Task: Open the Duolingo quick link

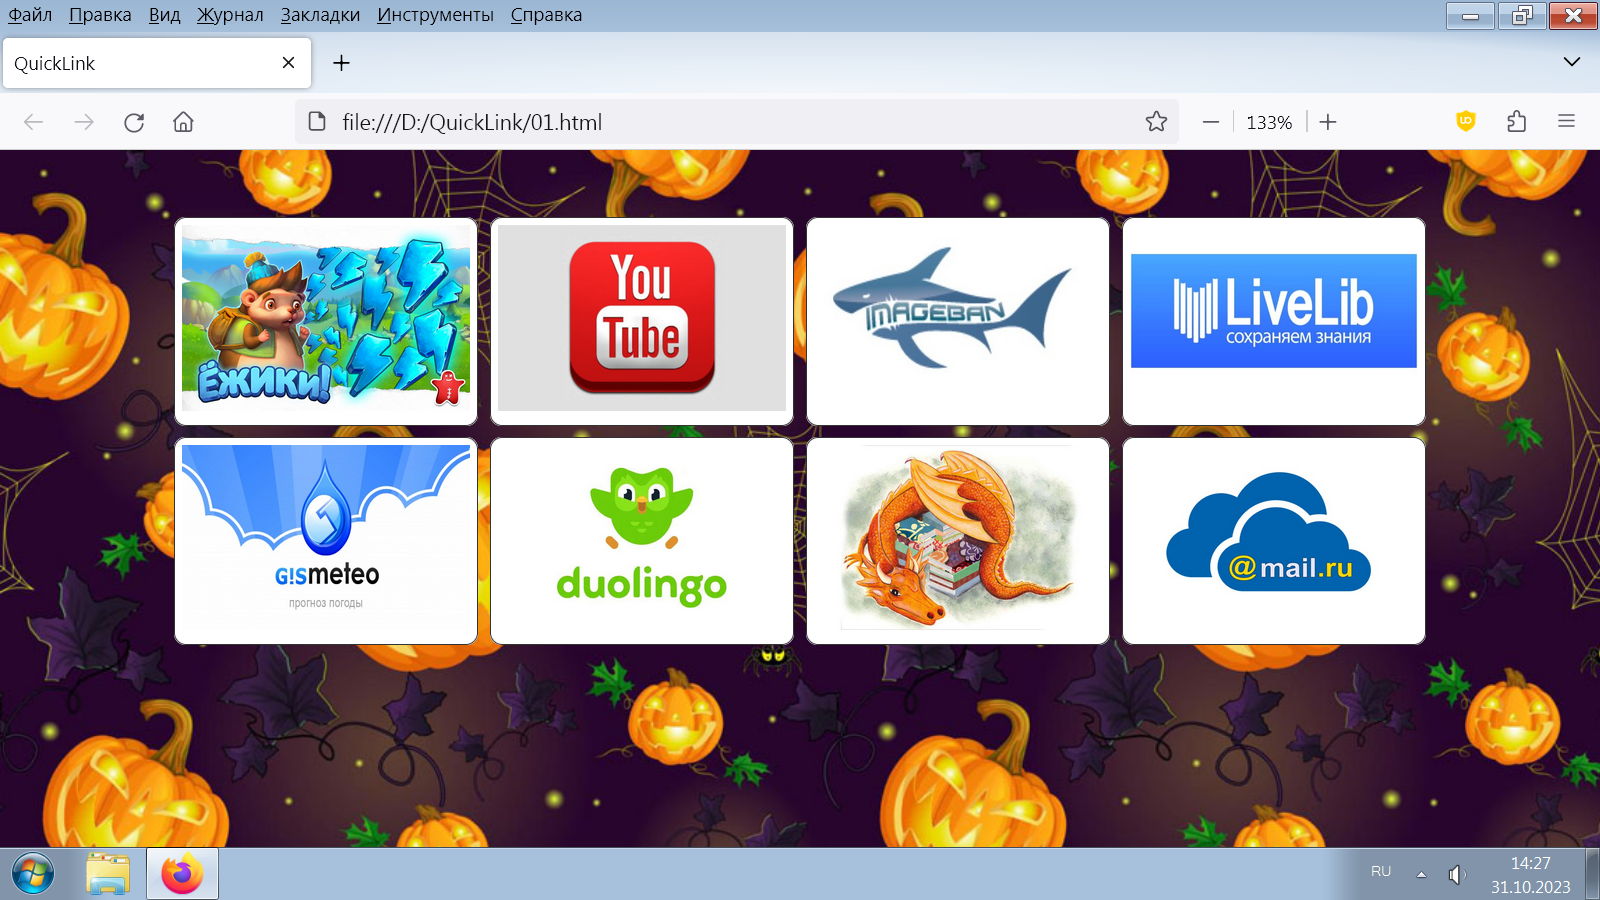Action: (x=642, y=541)
